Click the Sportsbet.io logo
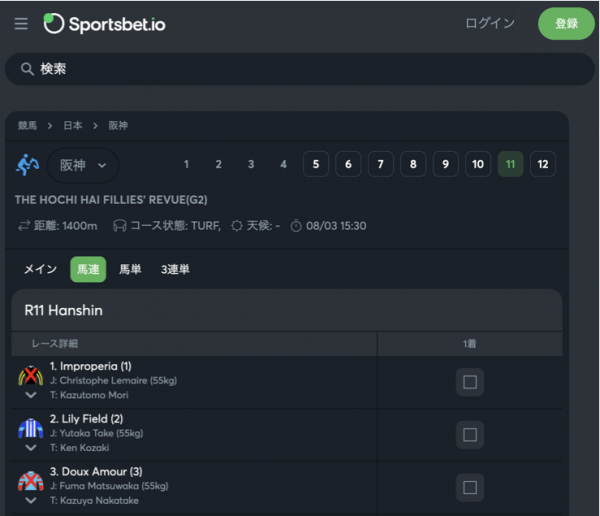 pos(104,24)
